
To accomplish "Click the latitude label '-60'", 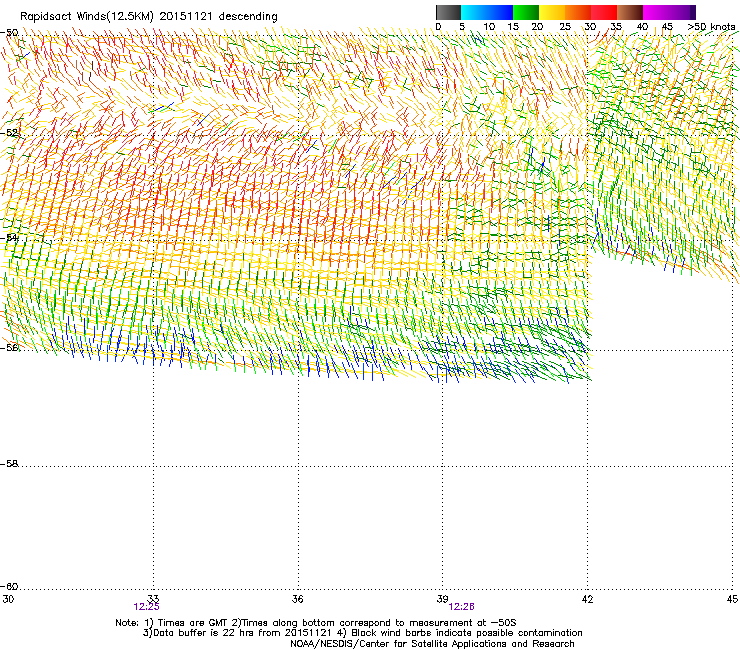I will coord(9,587).
